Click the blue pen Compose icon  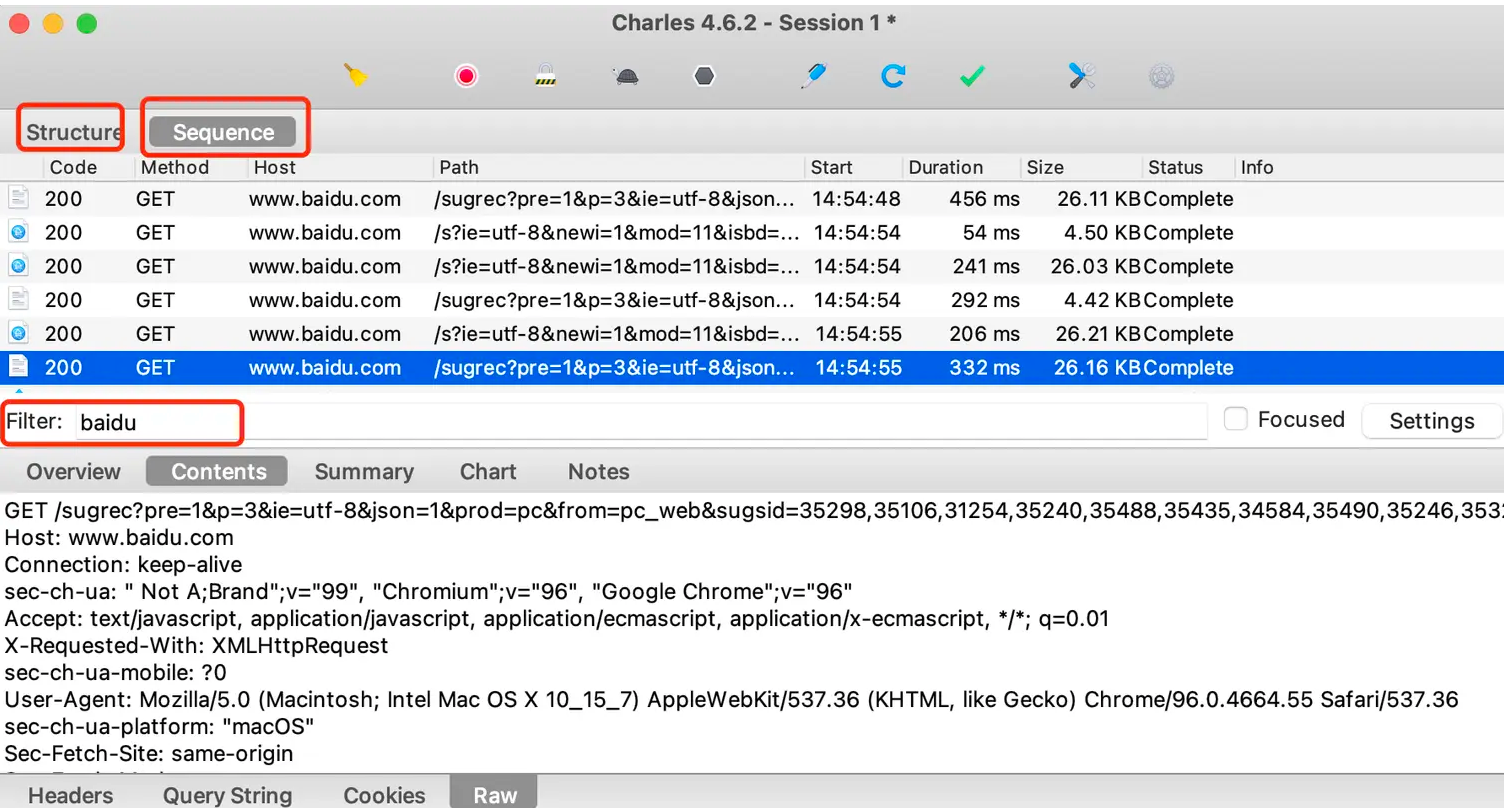click(814, 76)
